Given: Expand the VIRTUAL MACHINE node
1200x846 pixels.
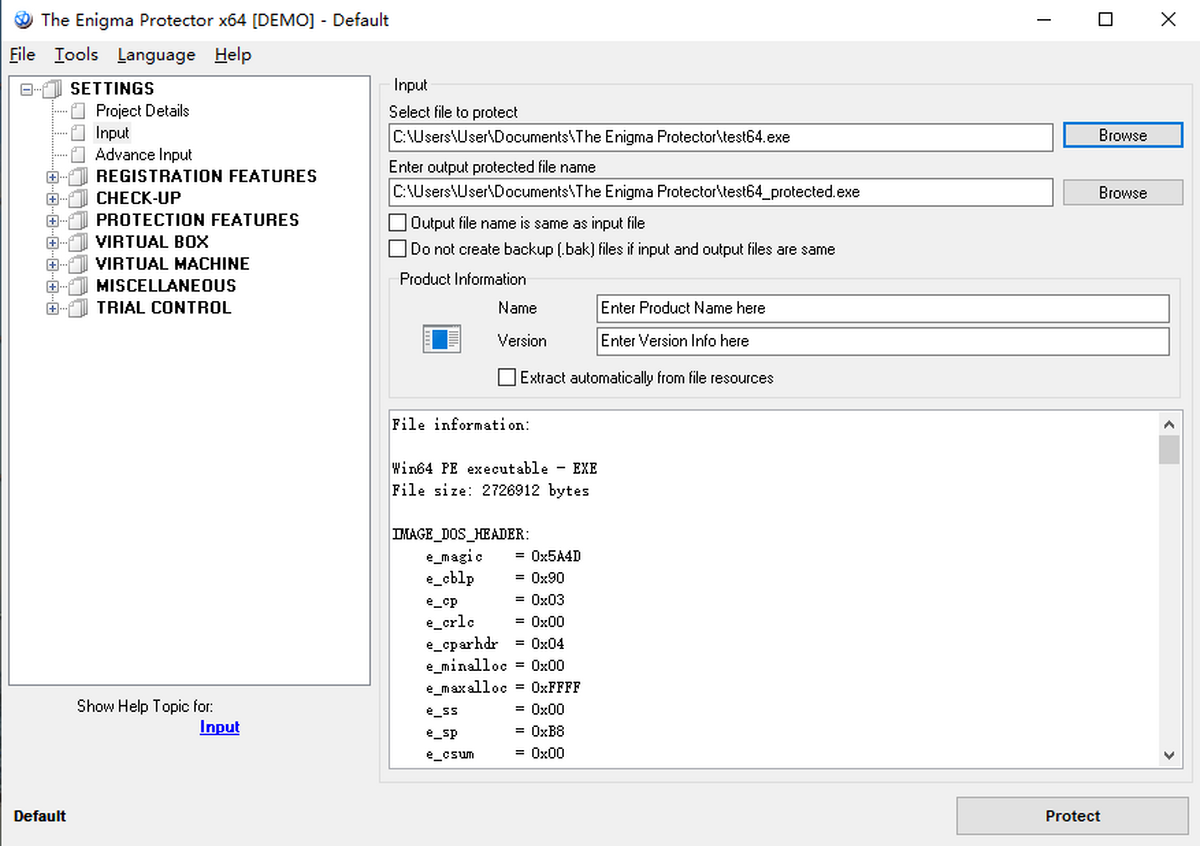Looking at the screenshot, I should coord(53,265).
